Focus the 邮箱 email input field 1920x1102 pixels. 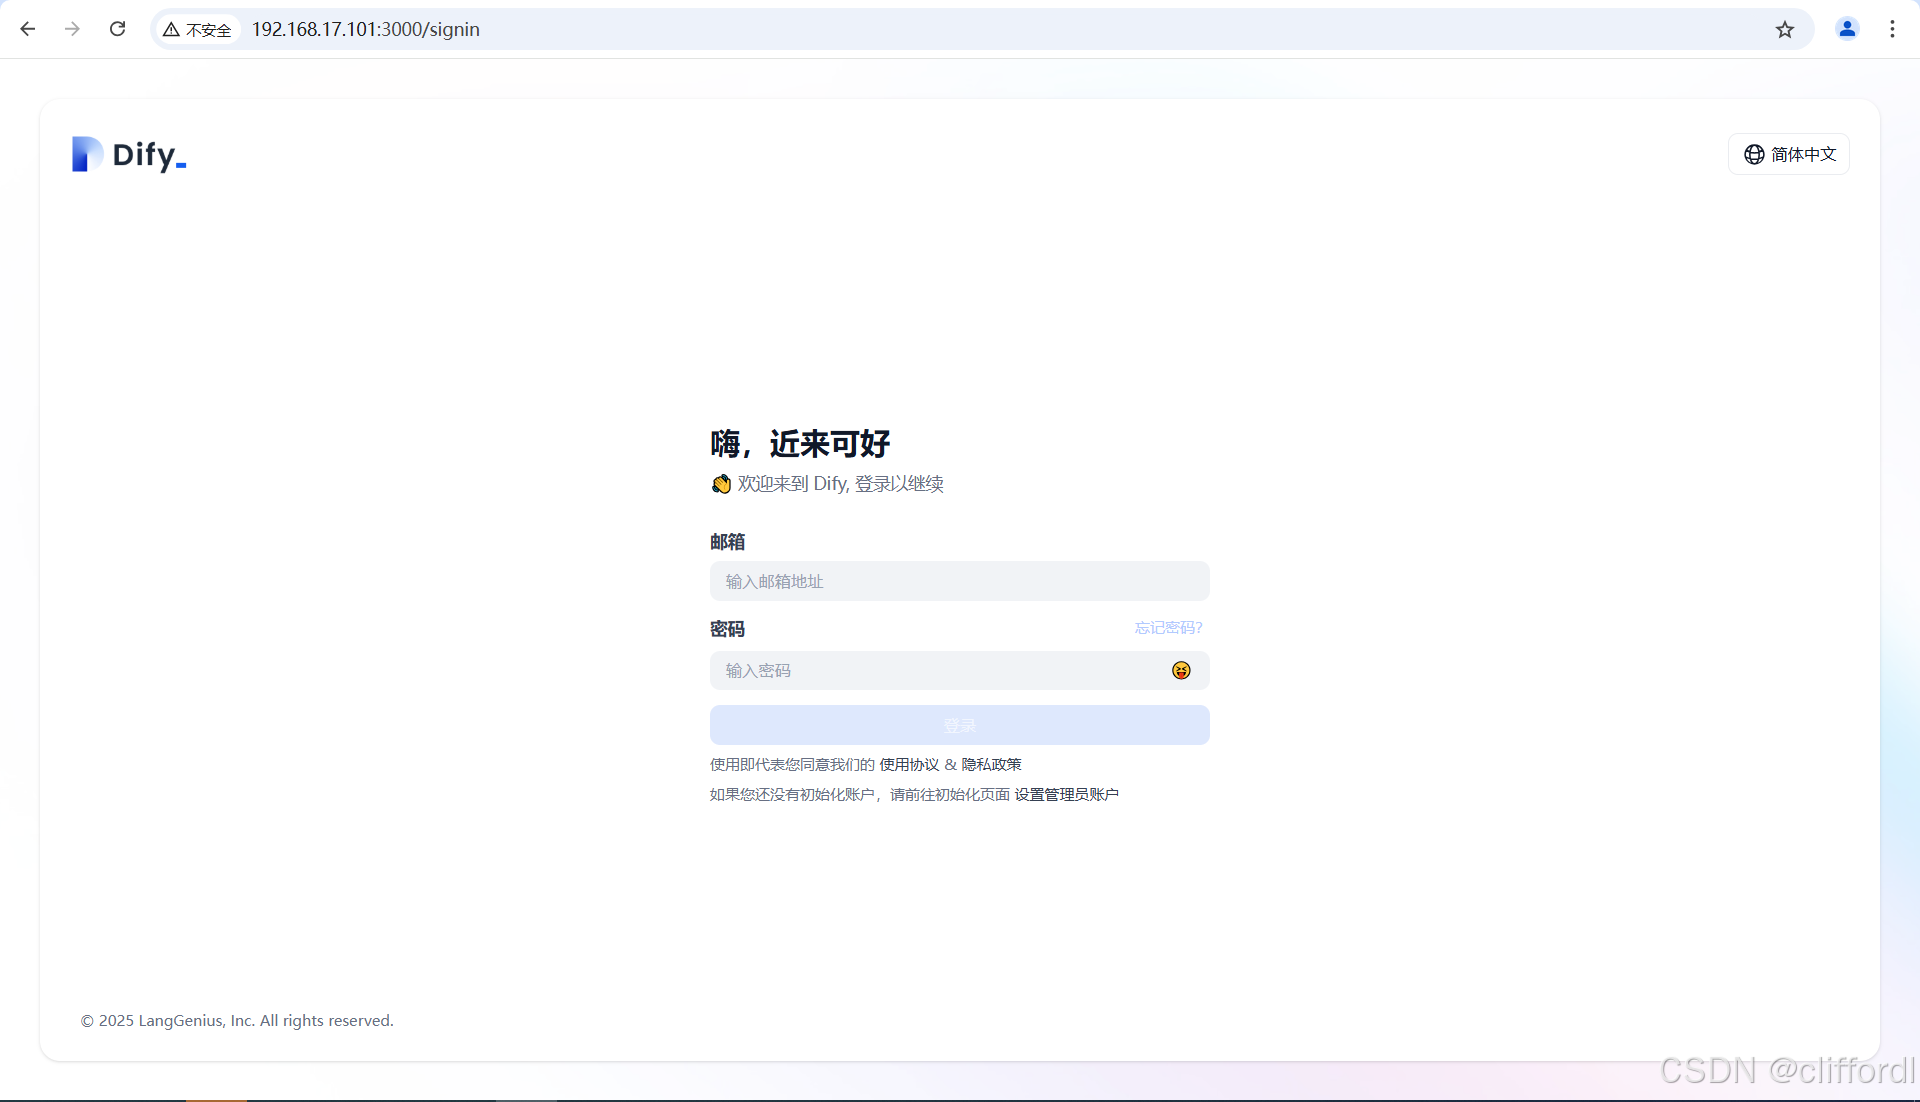pos(959,581)
